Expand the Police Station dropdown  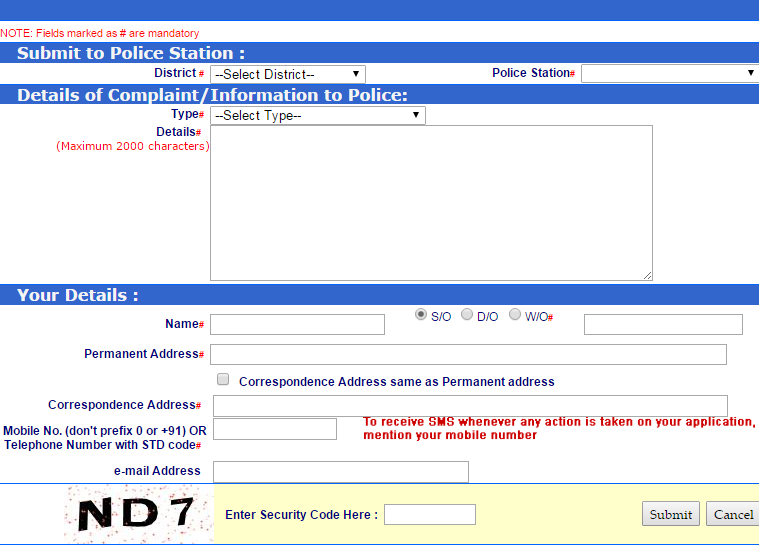click(669, 73)
